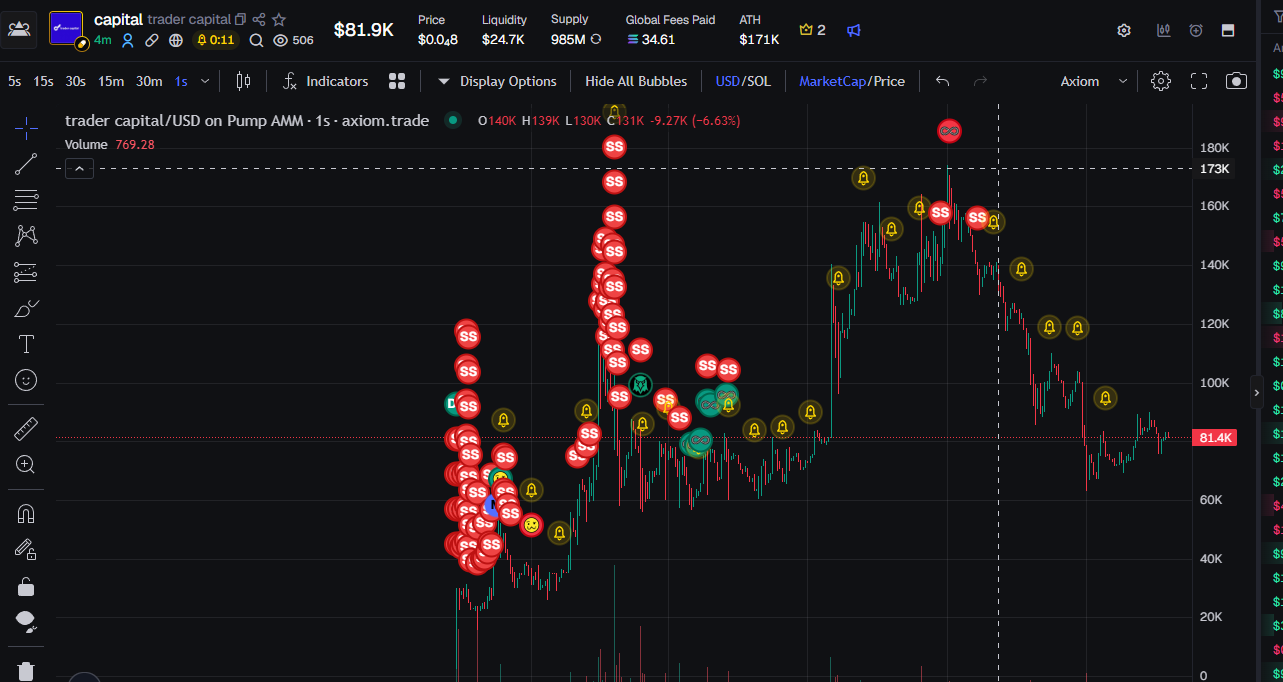Open chart settings gear in toolbar

[x=1160, y=81]
